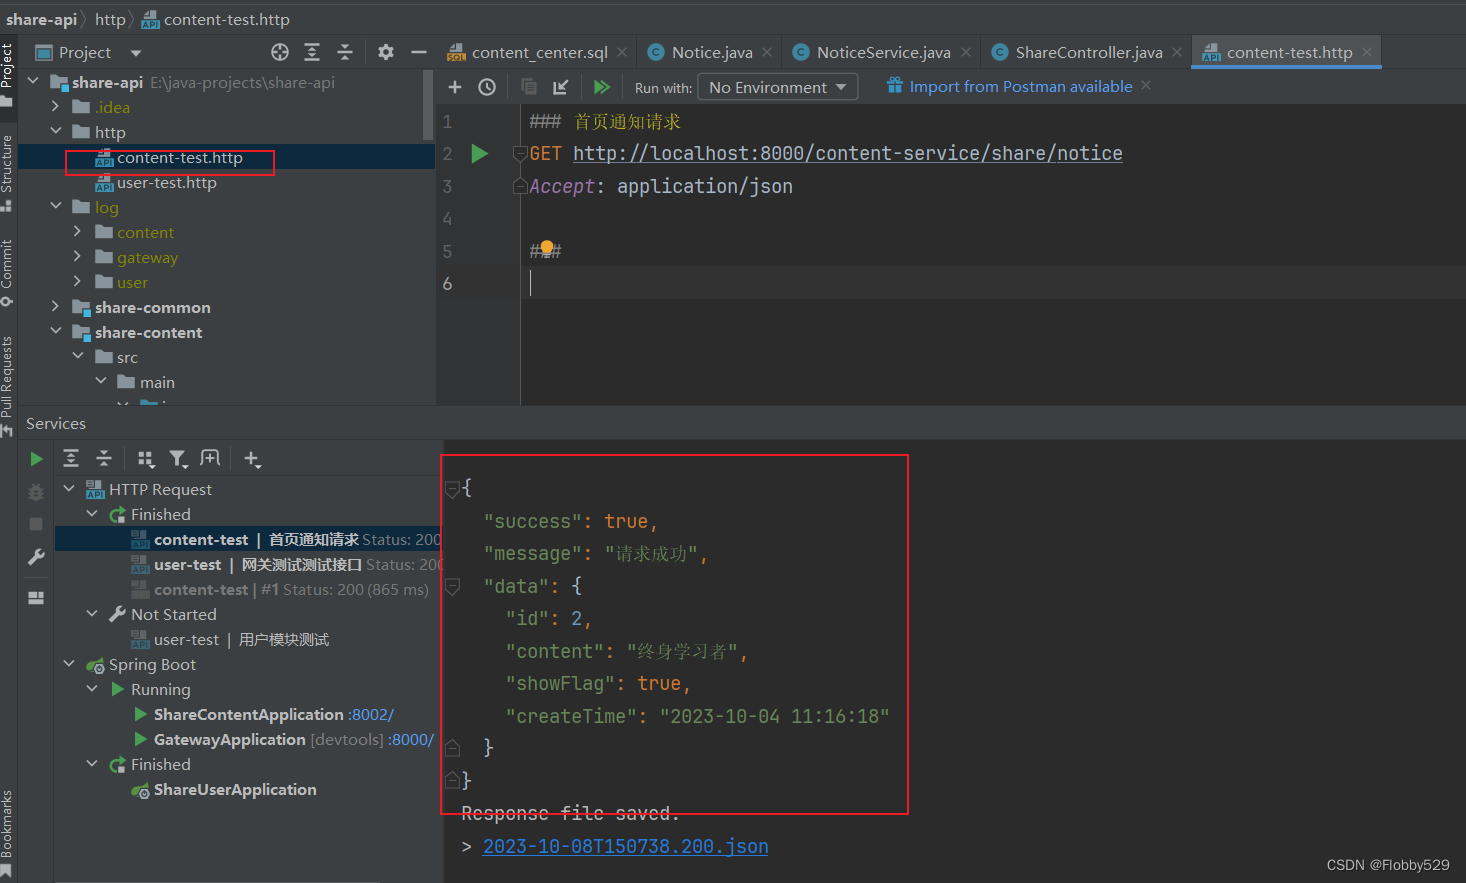Collapse the Spring Boot services node
This screenshot has width=1466, height=883.
[x=69, y=663]
